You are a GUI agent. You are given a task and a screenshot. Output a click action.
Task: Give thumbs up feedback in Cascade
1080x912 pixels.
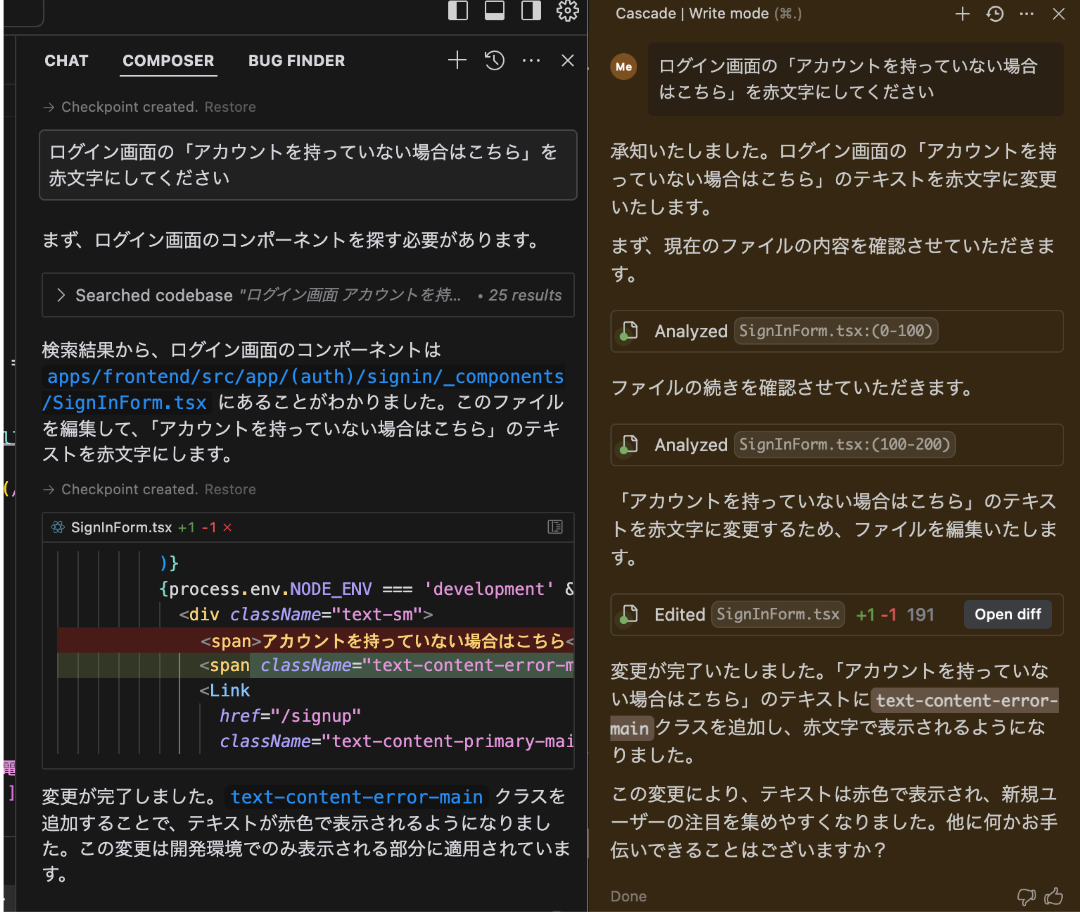pyautogui.click(x=1053, y=896)
